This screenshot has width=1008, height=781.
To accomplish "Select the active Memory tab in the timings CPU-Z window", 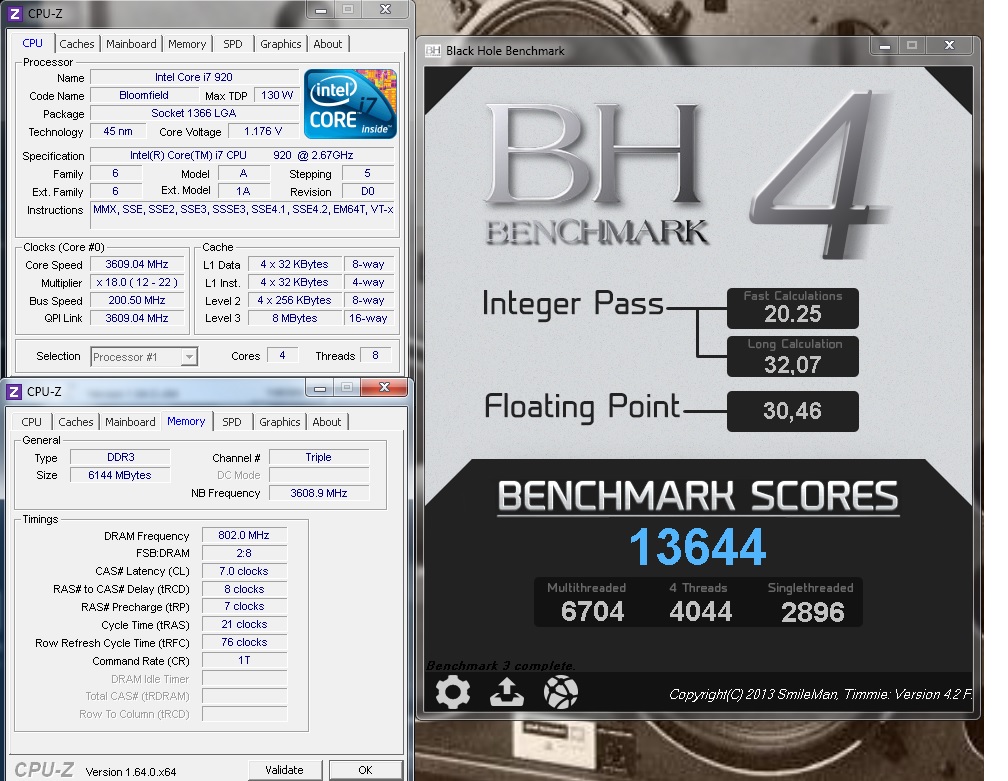I will tap(186, 421).
